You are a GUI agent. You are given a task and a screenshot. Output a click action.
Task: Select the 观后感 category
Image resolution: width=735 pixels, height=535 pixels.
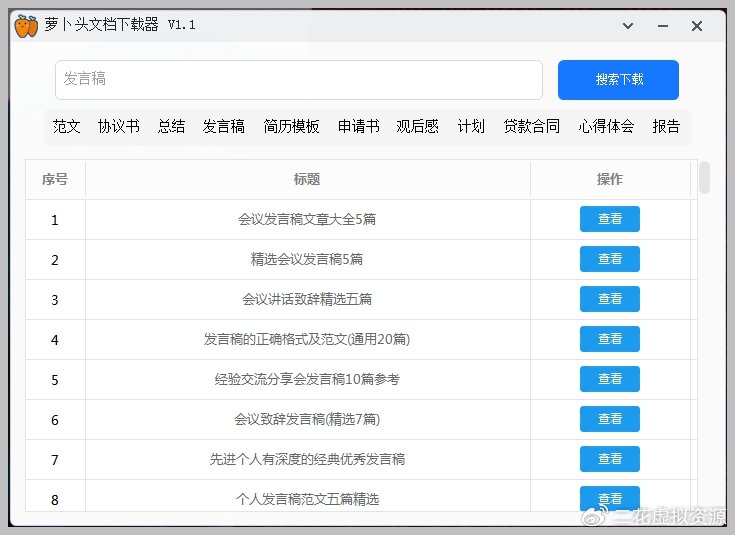[417, 126]
